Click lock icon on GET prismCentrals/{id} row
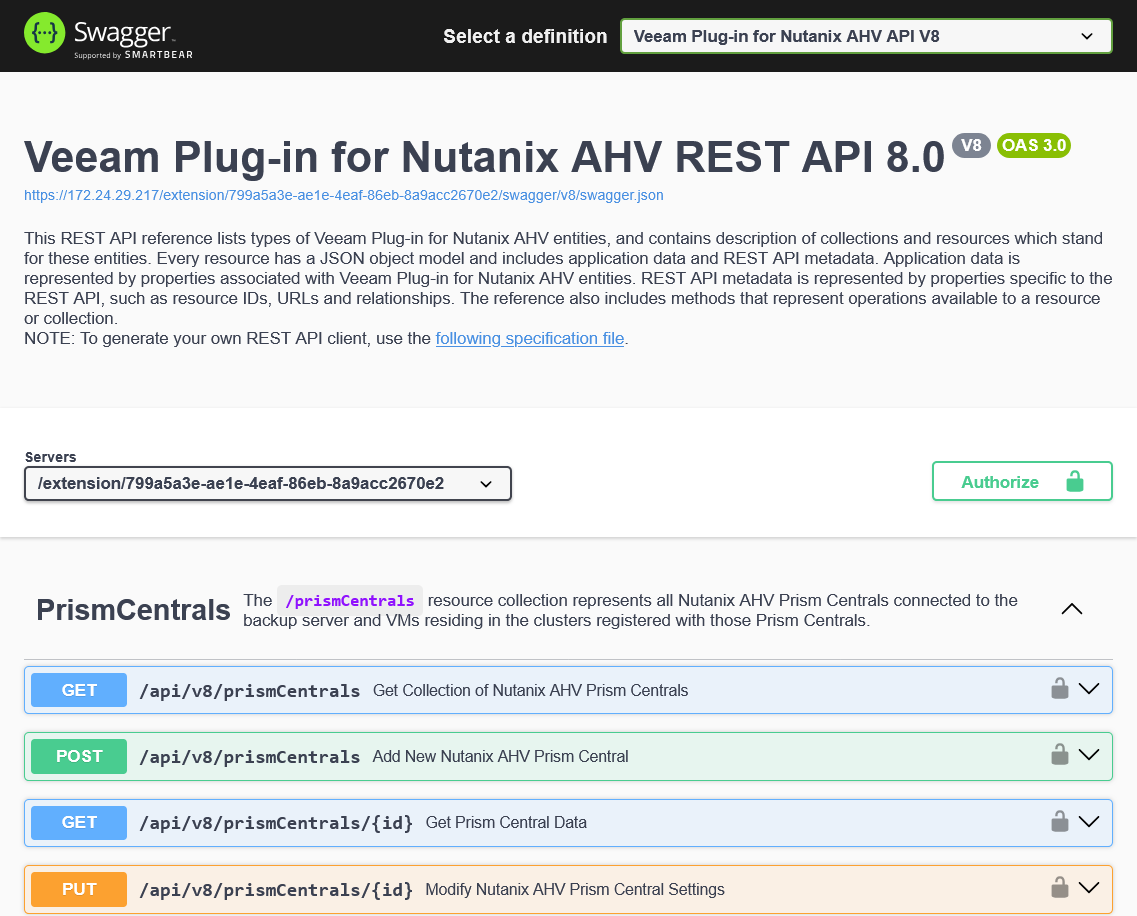This screenshot has width=1137, height=916. [1059, 822]
